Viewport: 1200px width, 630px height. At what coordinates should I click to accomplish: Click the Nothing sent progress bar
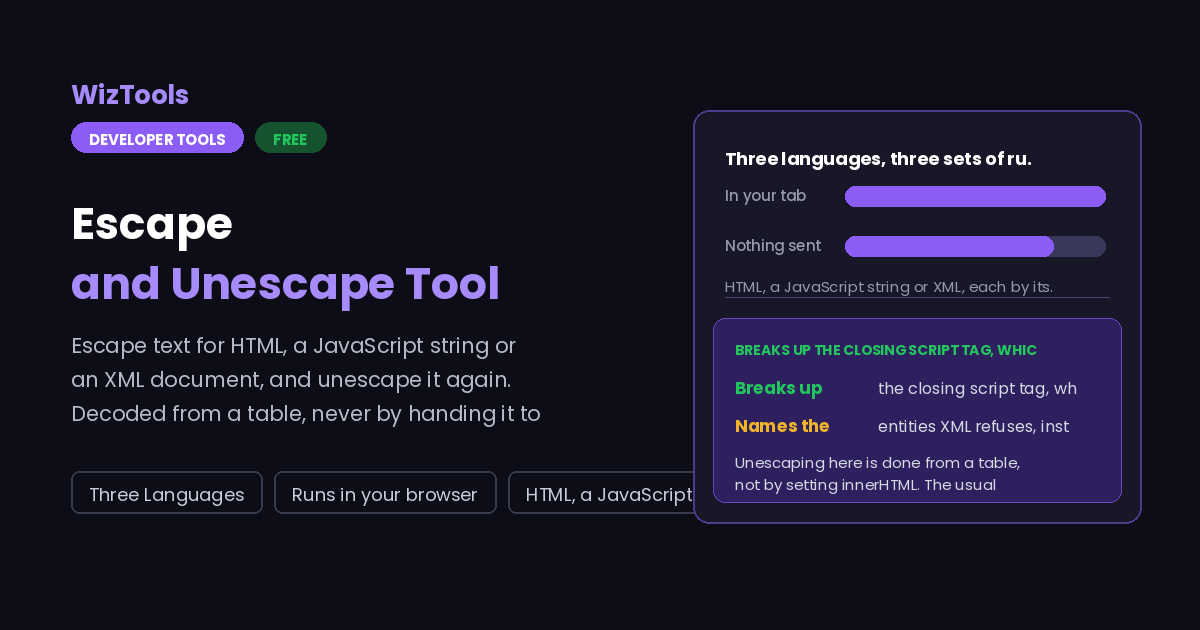pyautogui.click(x=975, y=246)
